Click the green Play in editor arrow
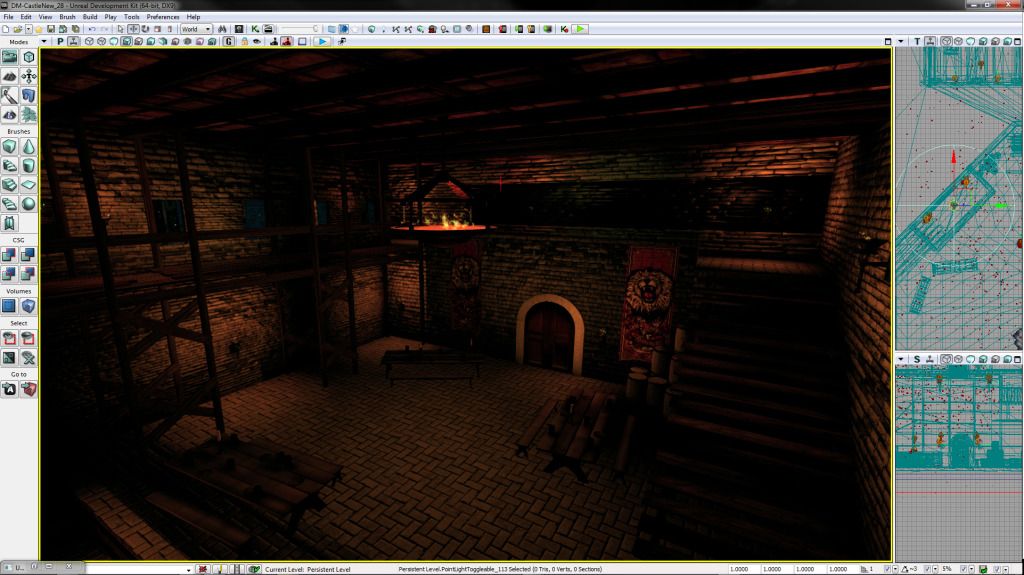 coord(580,29)
